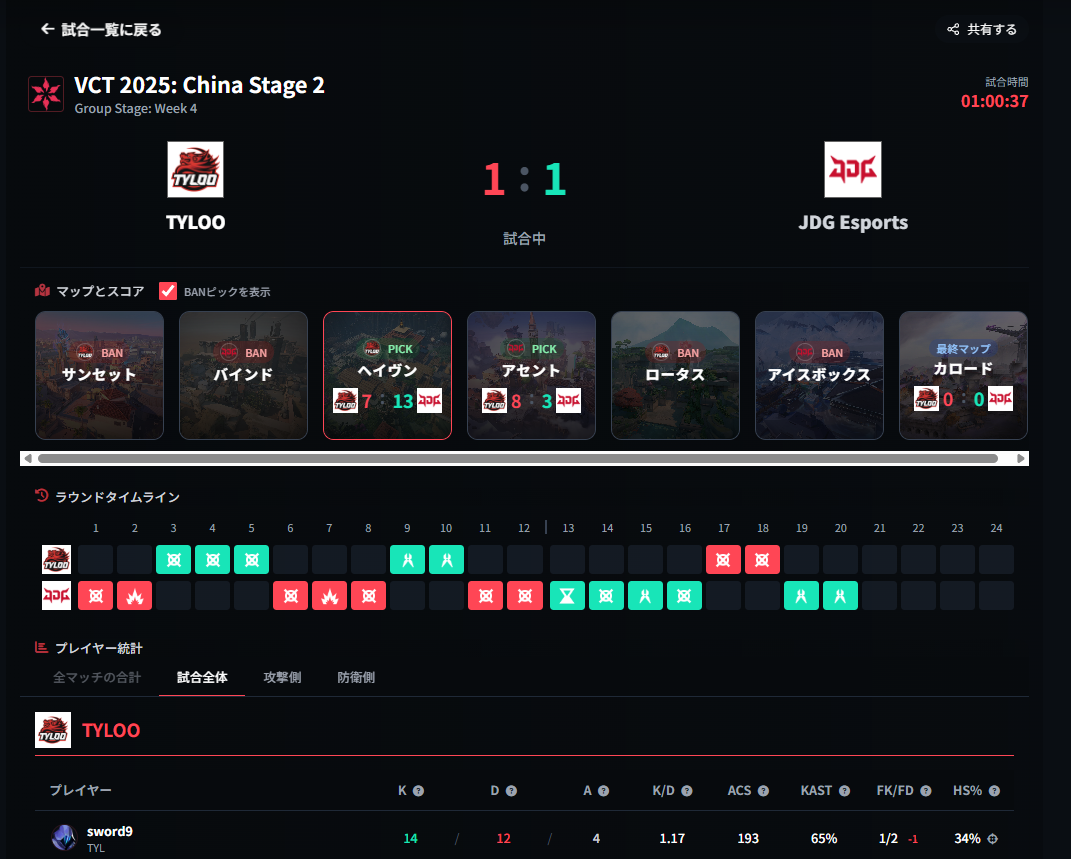
Task: Select JDG's round 14 win icon
Action: click(x=606, y=596)
